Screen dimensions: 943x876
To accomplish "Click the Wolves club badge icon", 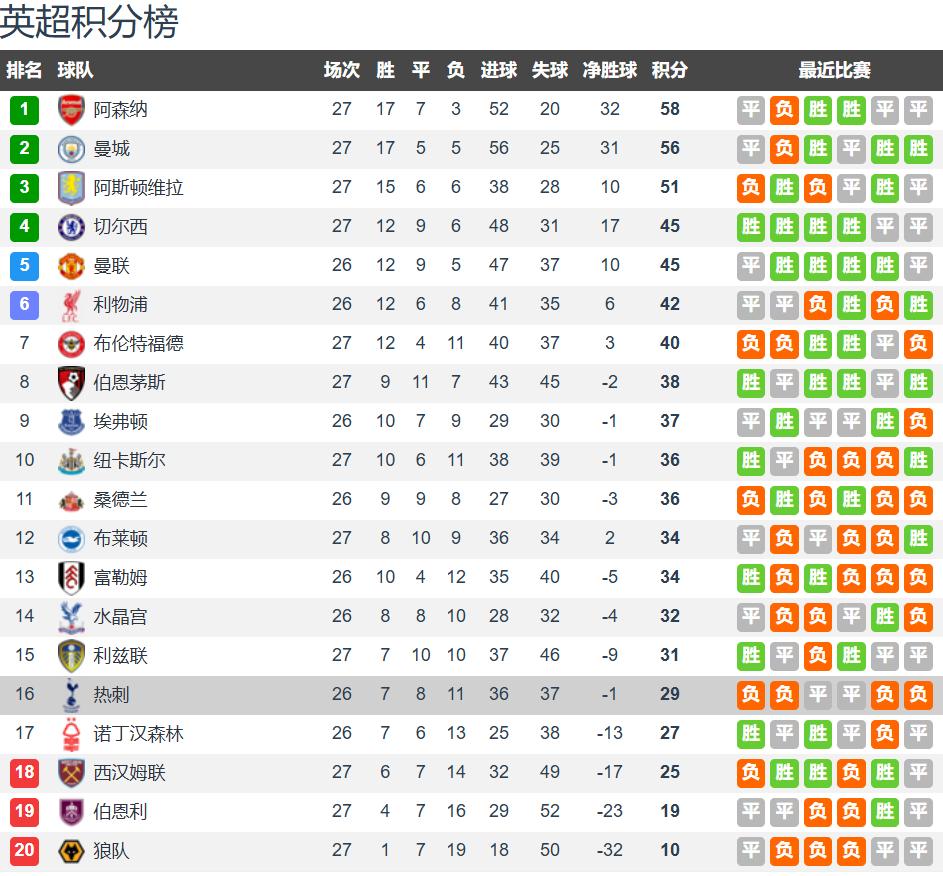I will [x=72, y=850].
